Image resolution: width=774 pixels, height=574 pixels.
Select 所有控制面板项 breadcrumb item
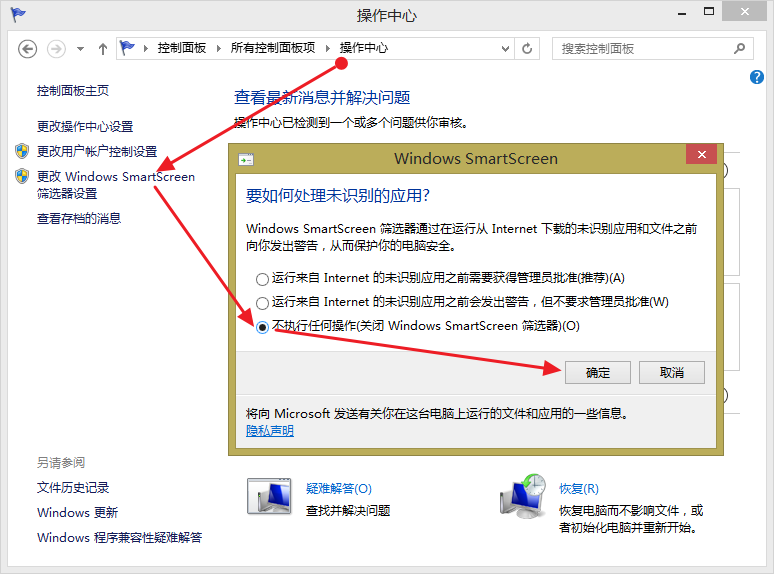pos(272,48)
